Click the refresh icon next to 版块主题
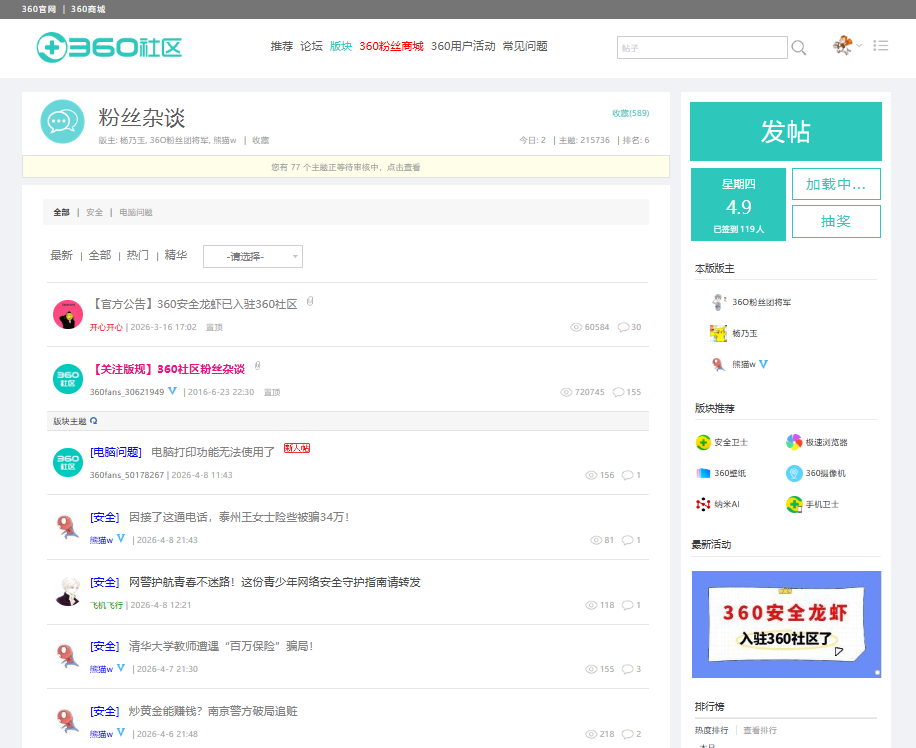The height and width of the screenshot is (748, 916). [x=93, y=421]
